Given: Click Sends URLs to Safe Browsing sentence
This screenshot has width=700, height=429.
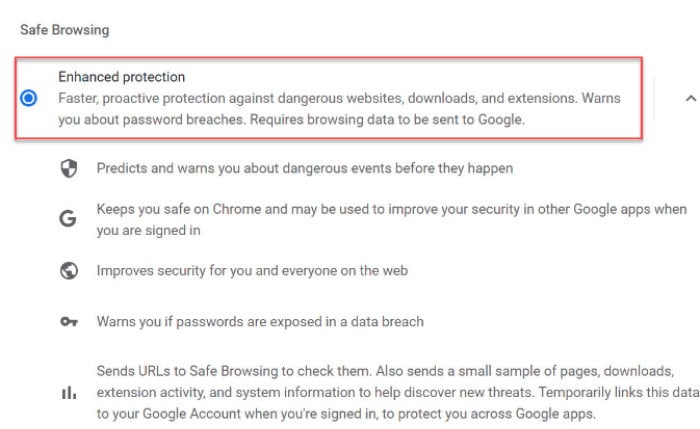Looking at the screenshot, I should pyautogui.click(x=234, y=371).
